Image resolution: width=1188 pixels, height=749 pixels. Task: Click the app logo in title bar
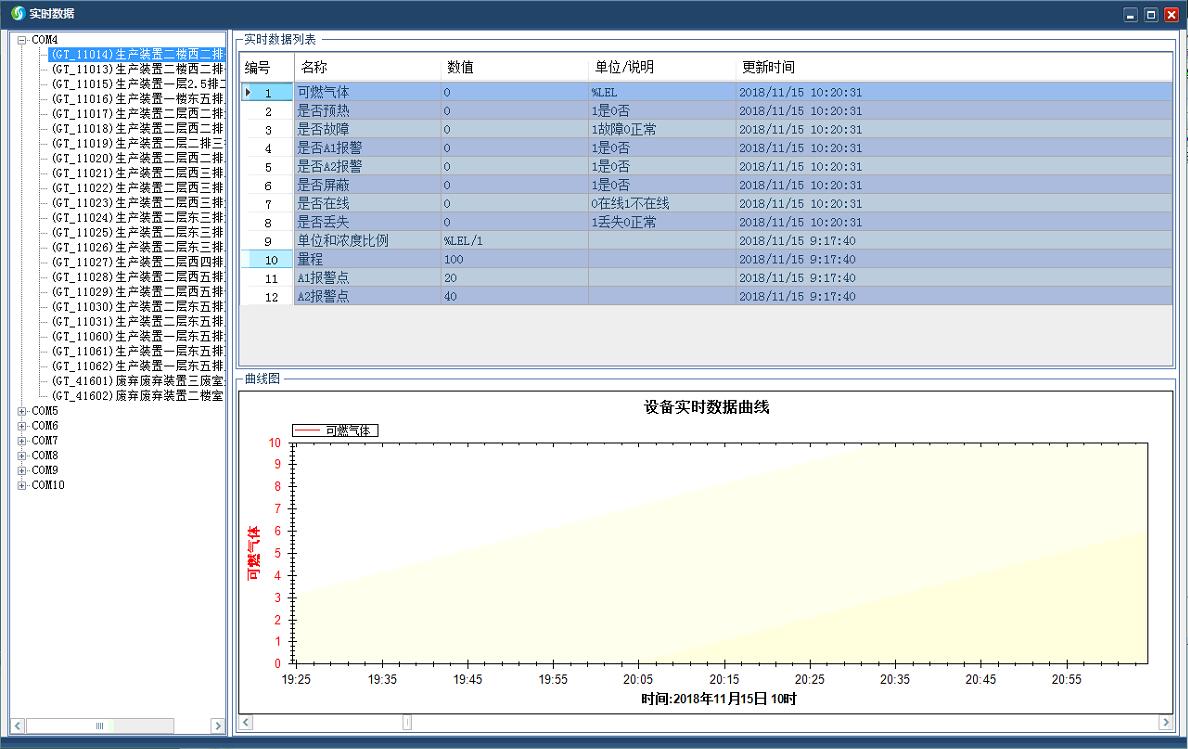pos(17,13)
